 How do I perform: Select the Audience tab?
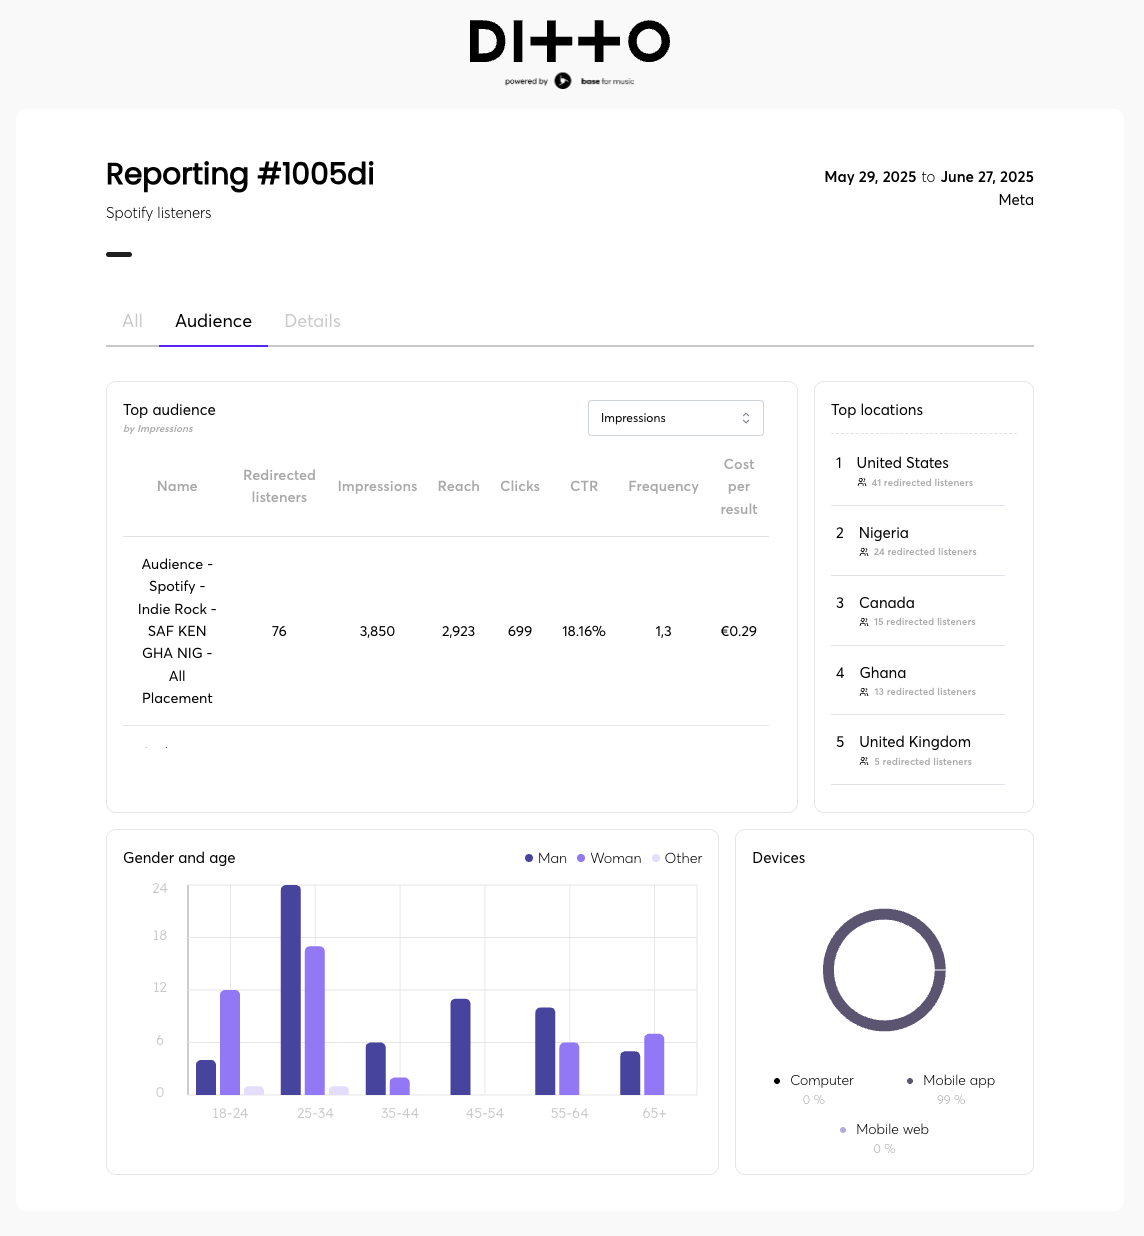tap(213, 321)
